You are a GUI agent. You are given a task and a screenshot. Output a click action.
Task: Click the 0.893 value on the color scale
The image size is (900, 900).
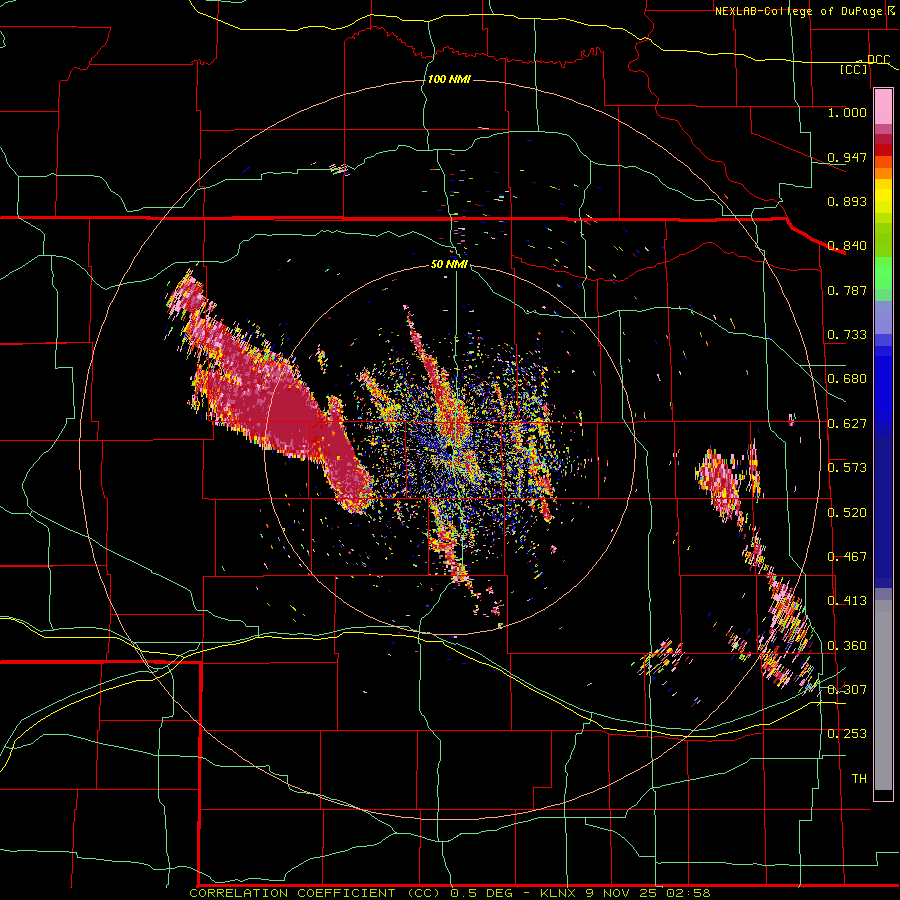(847, 201)
